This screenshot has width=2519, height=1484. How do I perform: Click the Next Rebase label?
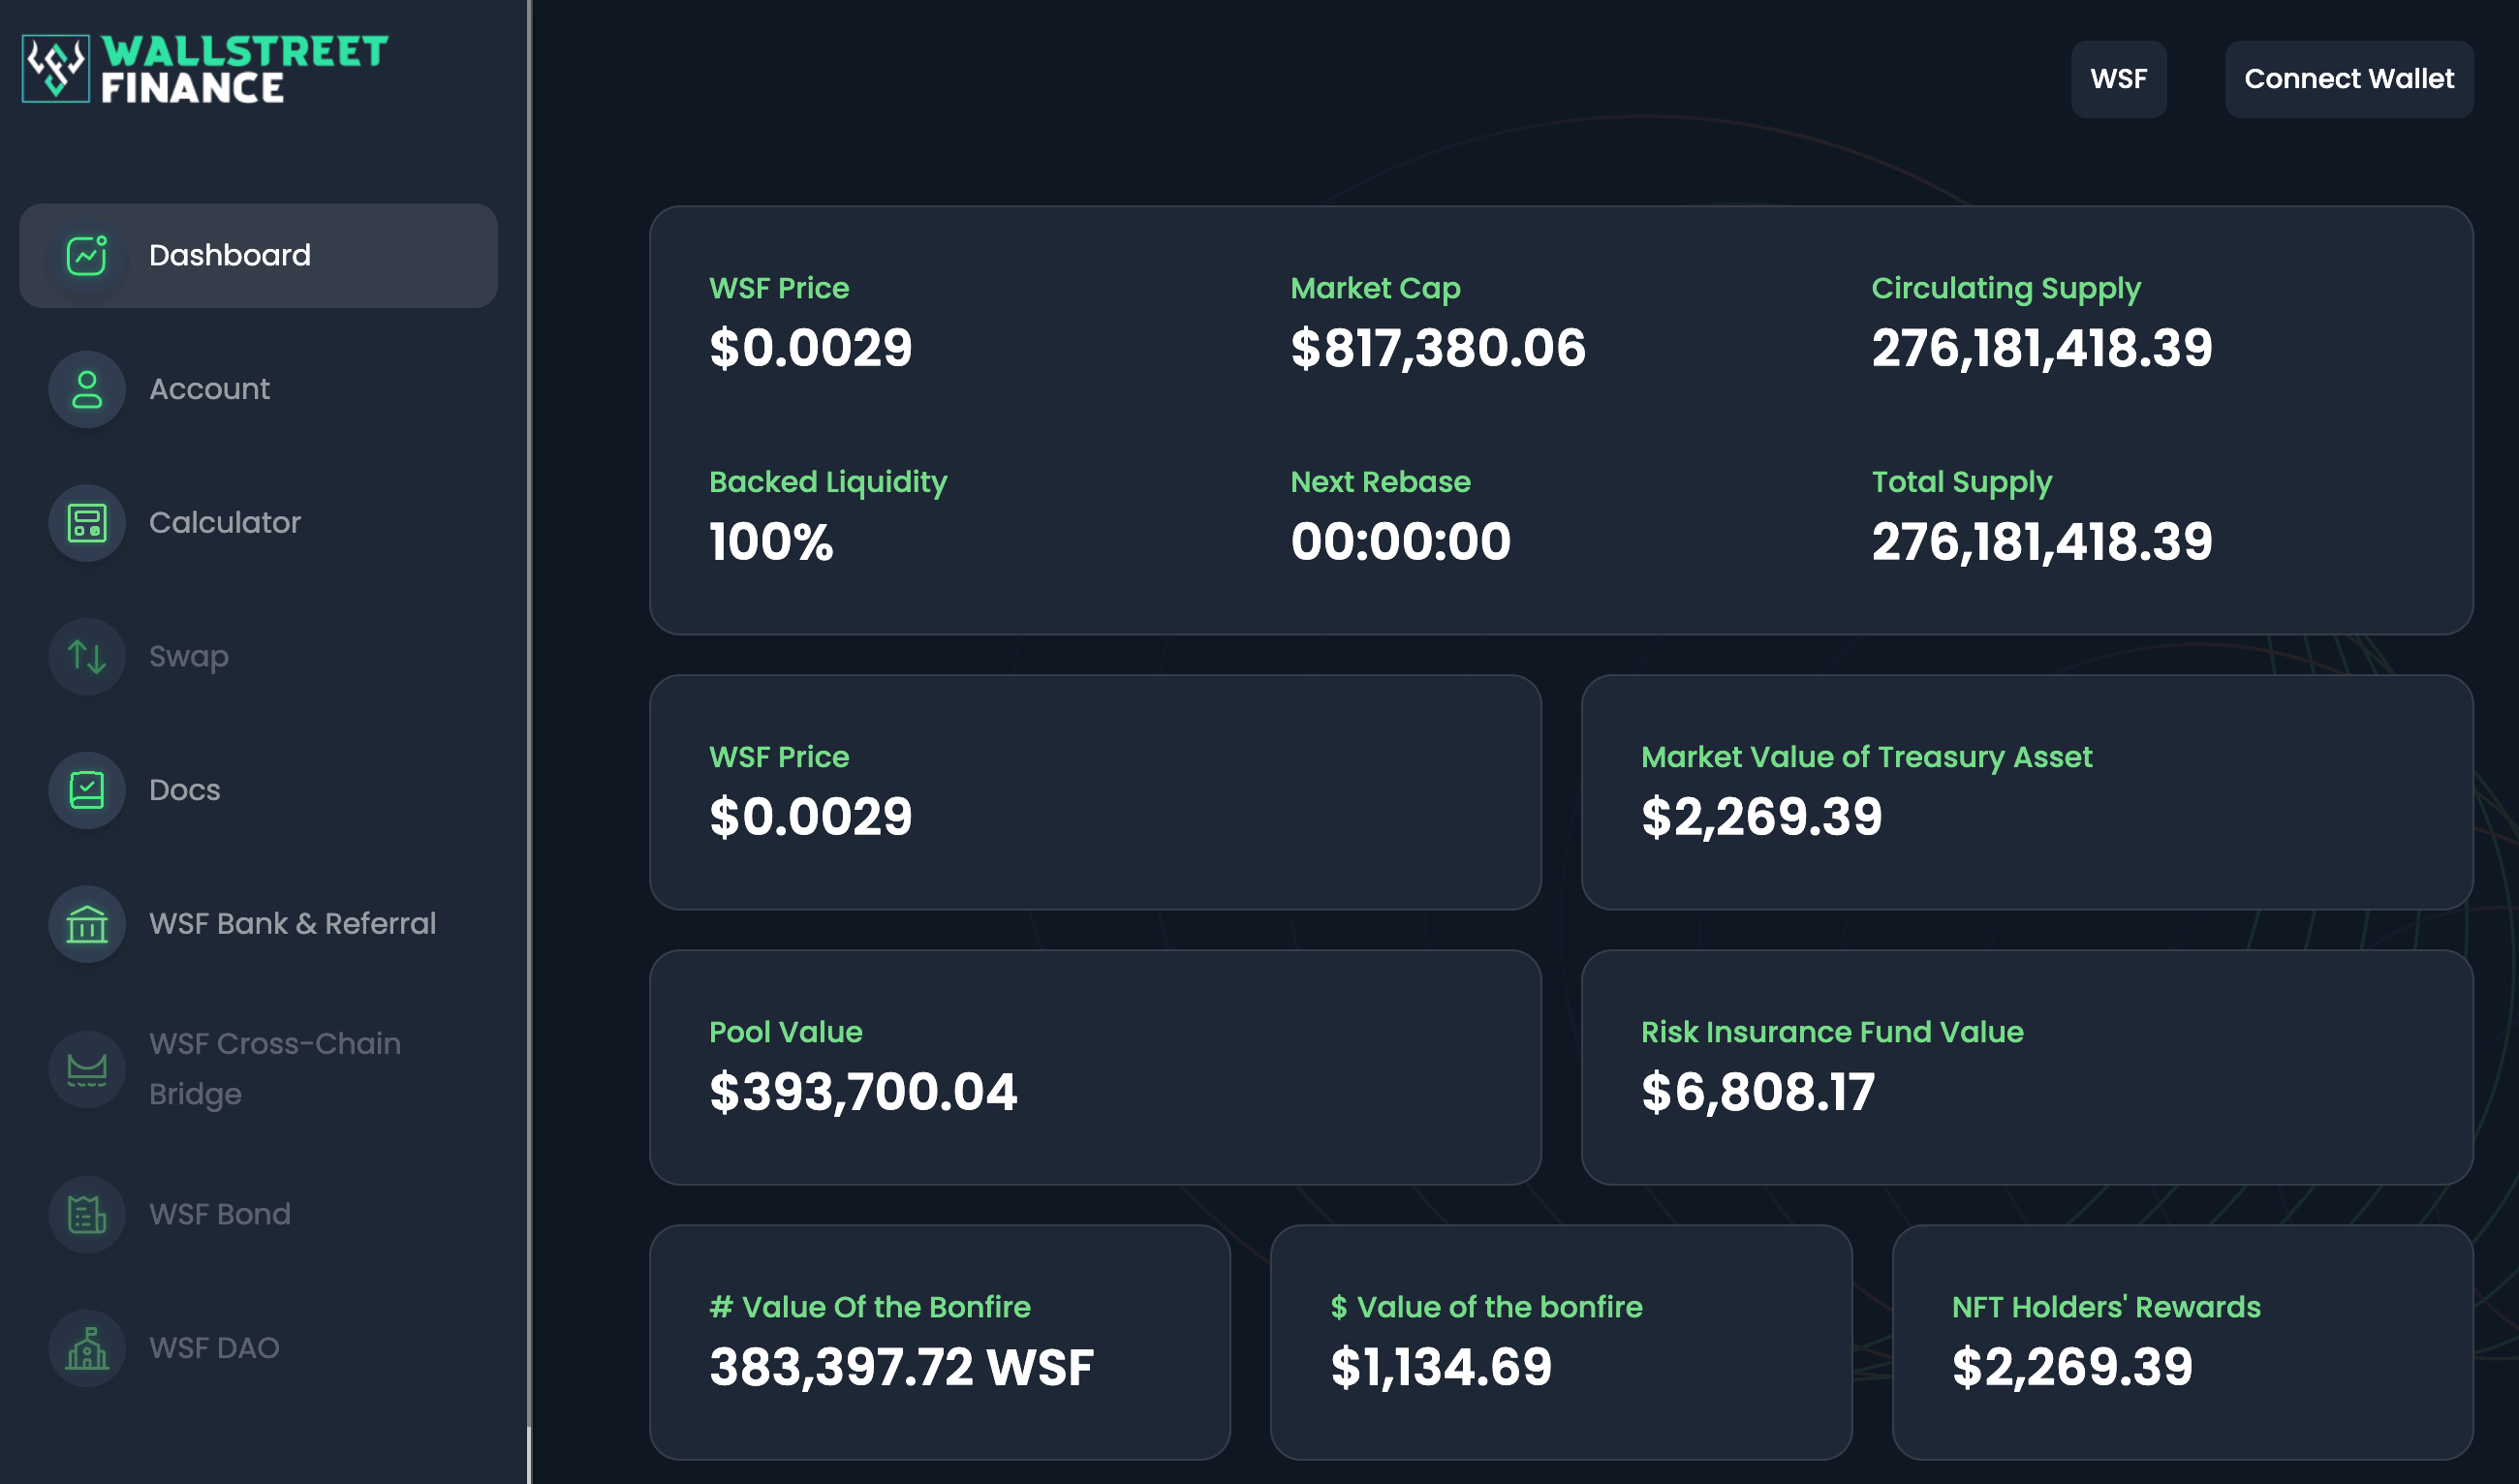[x=1380, y=482]
